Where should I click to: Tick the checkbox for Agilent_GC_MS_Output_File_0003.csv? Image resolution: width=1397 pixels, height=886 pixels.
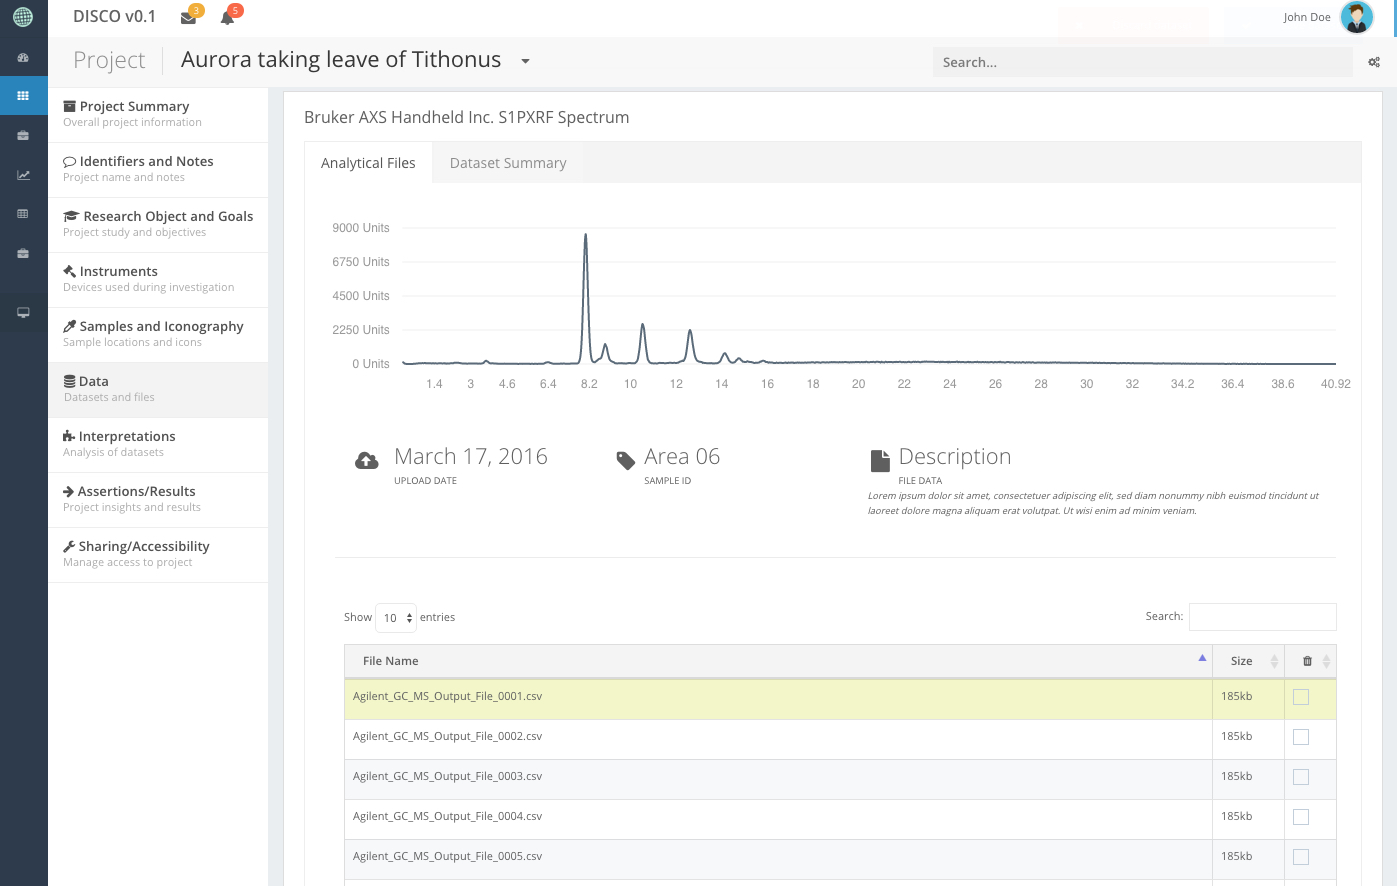[x=1301, y=777]
